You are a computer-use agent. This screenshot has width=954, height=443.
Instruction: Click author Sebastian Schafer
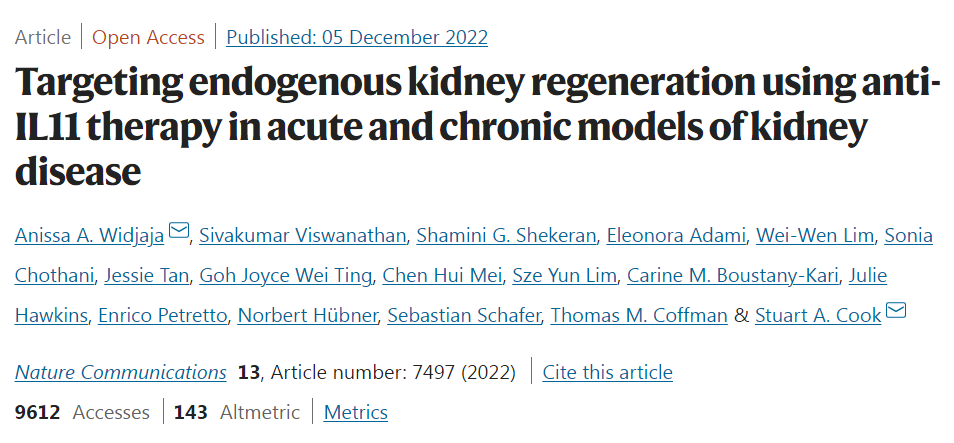[463, 316]
